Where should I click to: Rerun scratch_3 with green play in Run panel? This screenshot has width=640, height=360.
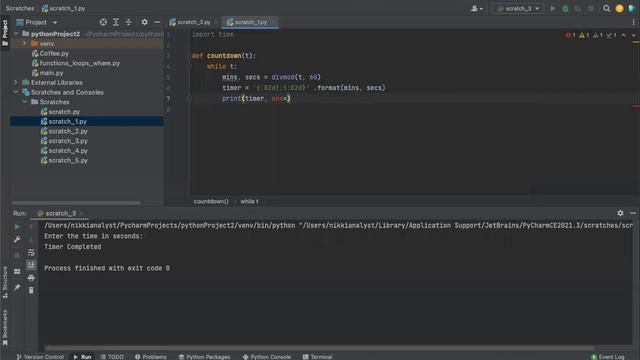(17, 227)
